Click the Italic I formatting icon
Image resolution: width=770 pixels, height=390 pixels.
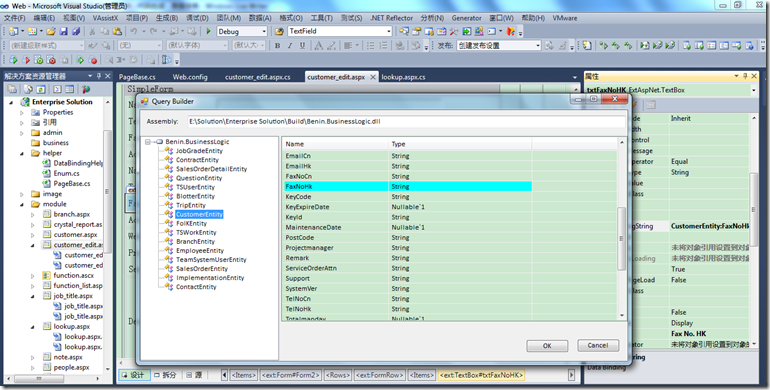290,46
